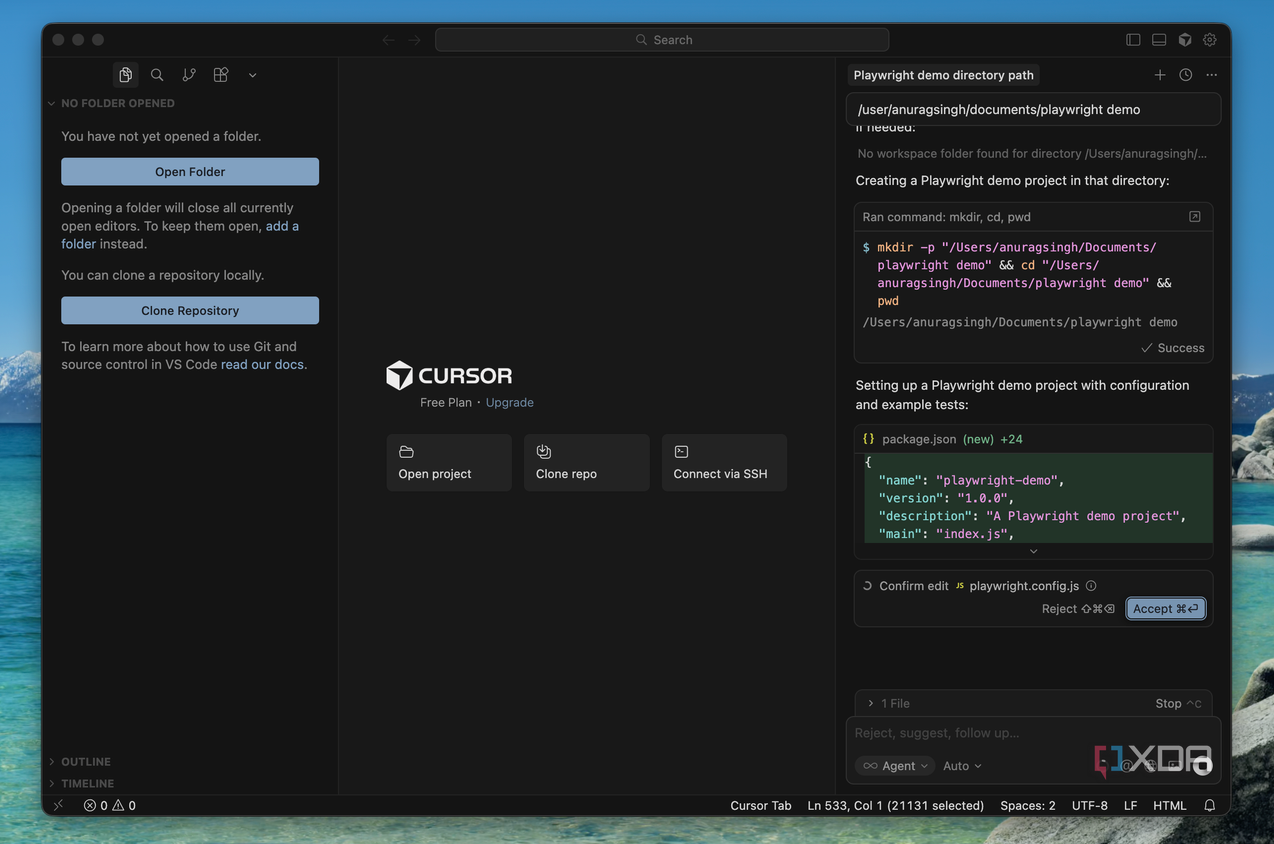Reject the playwright.config.js edit
Viewport: 1274px width, 844px height.
(1078, 609)
